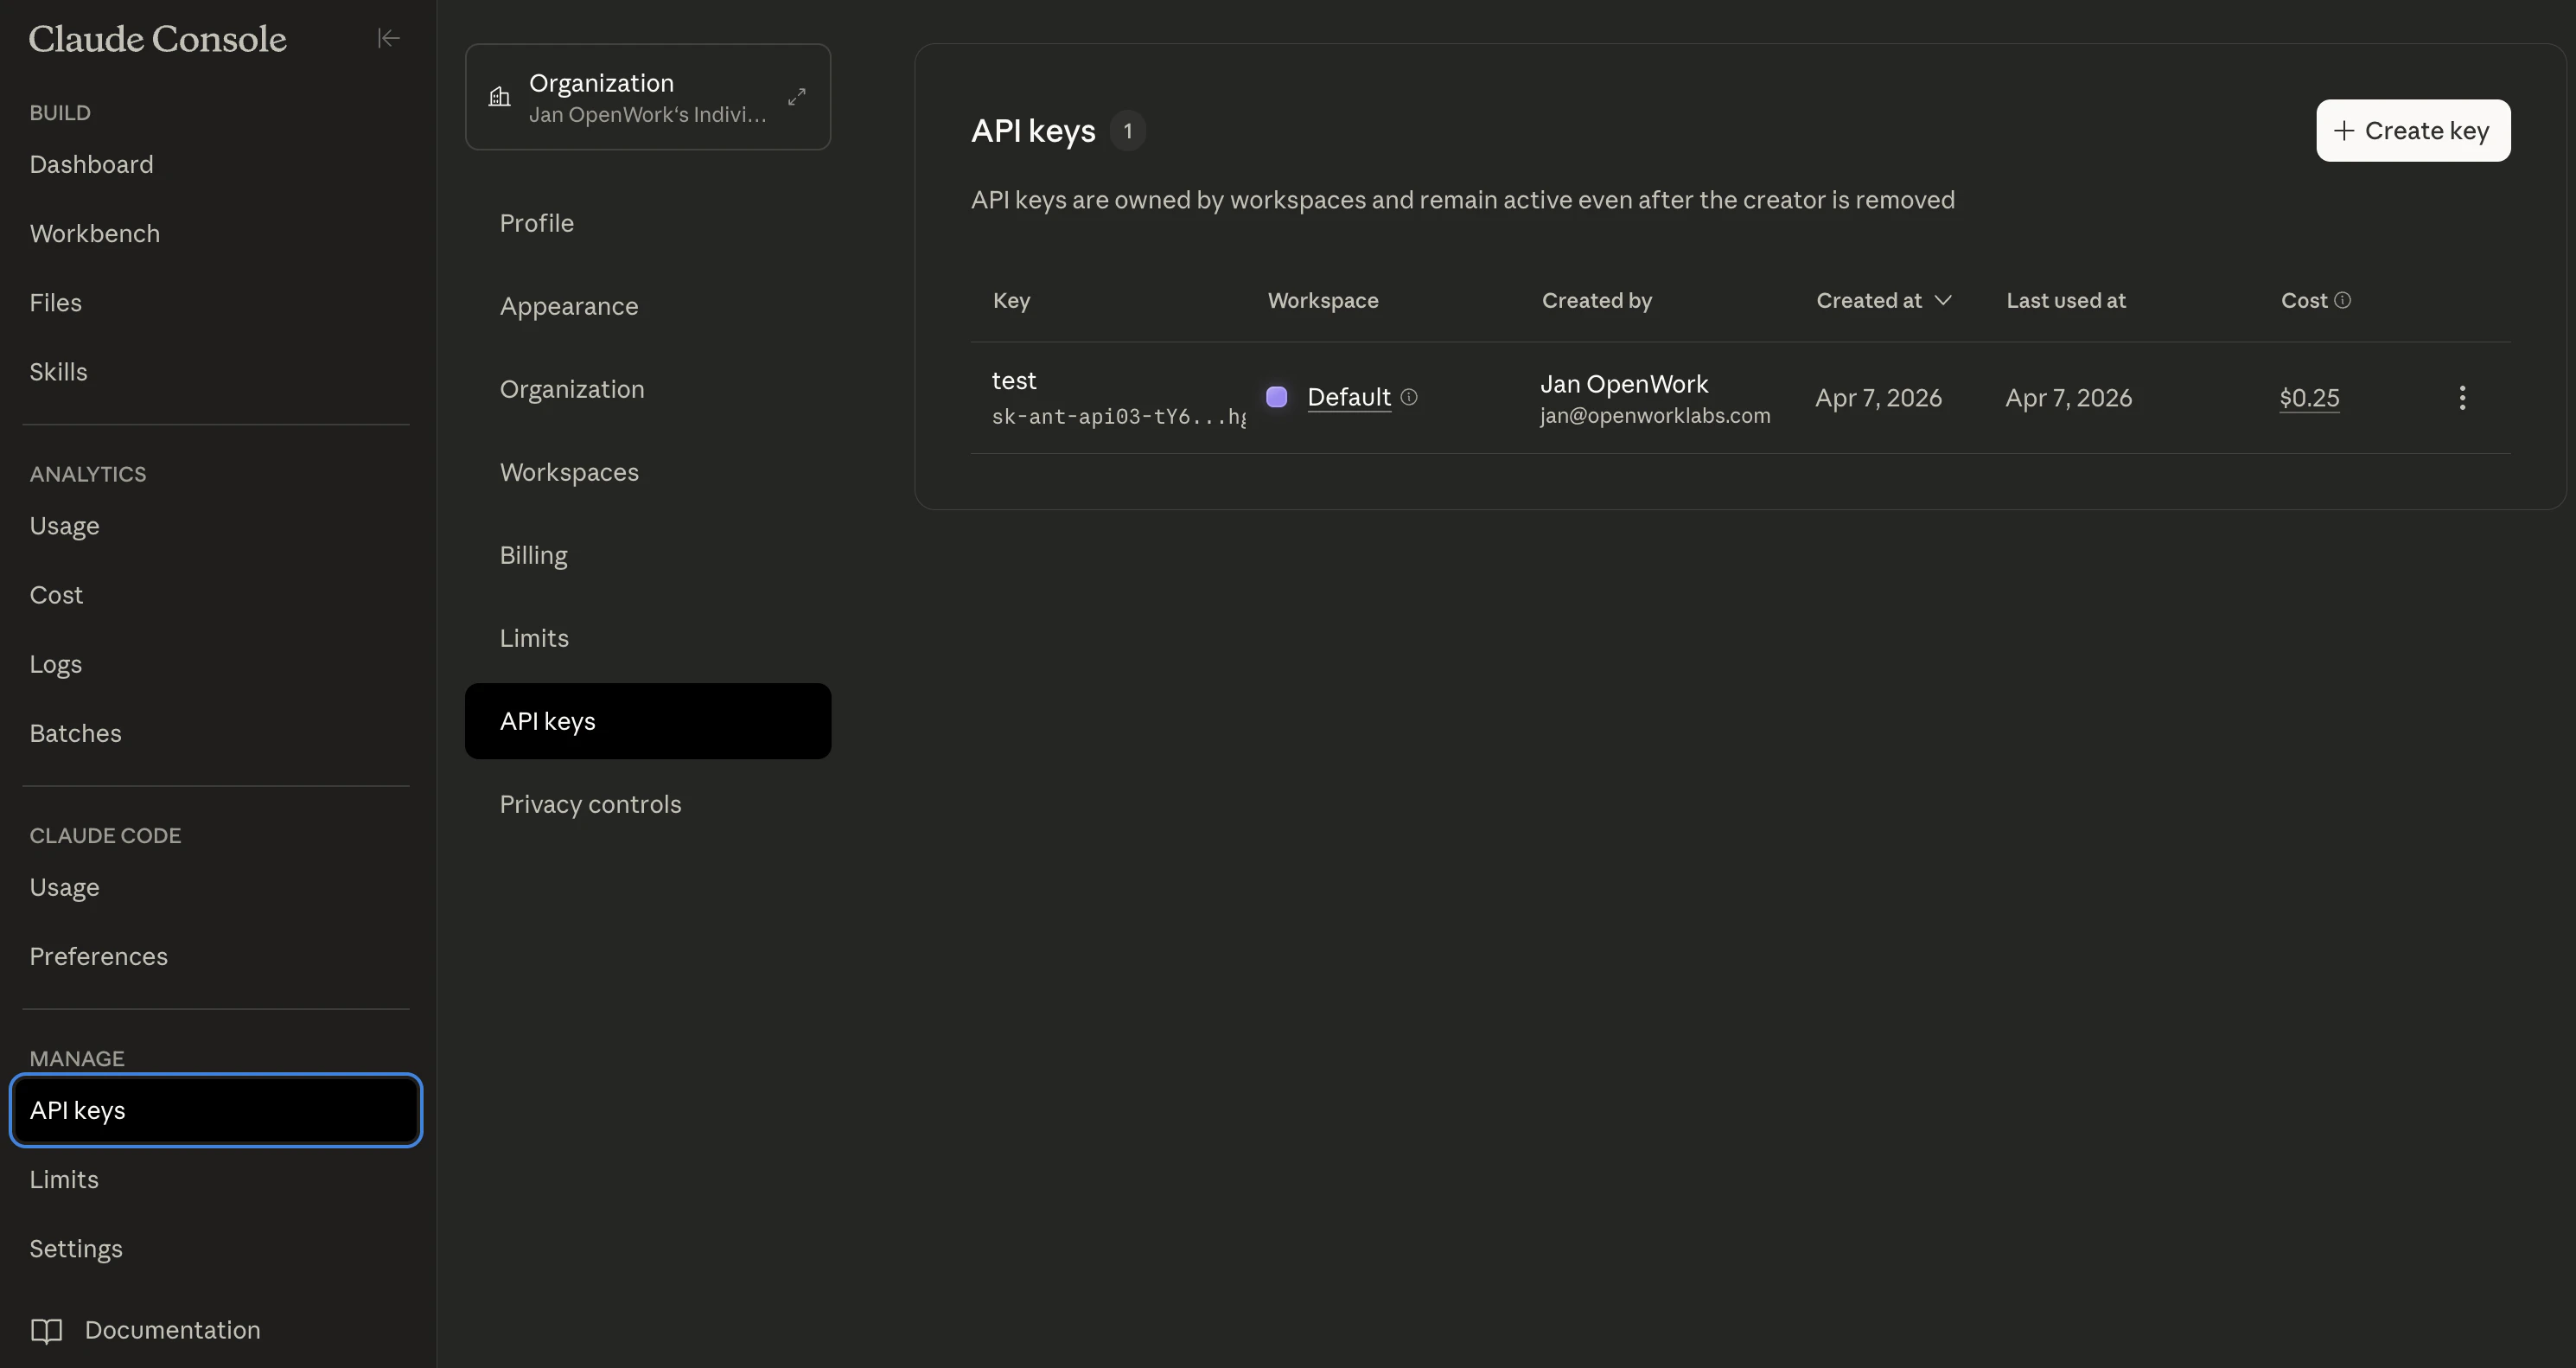
Task: Expand the Organization card with the diagonal arrow
Action: pyautogui.click(x=796, y=96)
